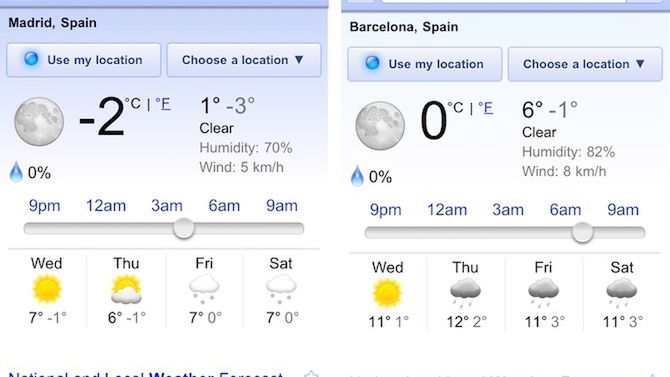Select Madrid's Thursday partly cloudy icon
The image size is (670, 377).
[126, 289]
